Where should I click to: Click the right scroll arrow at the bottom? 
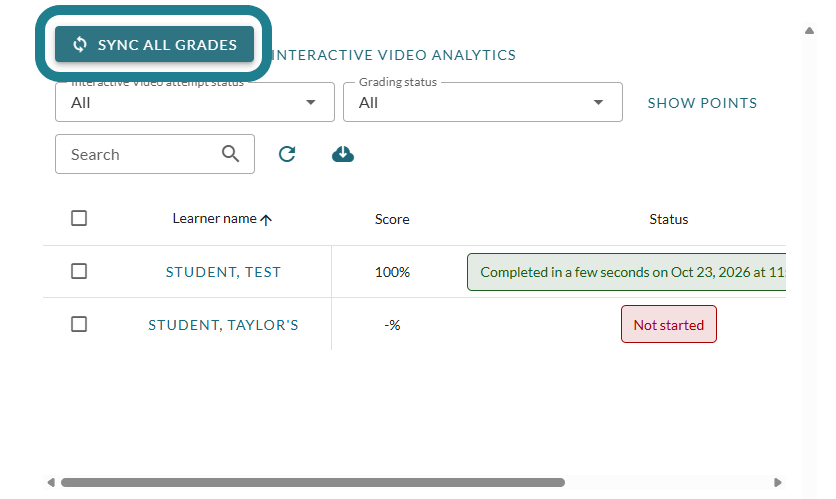coord(778,482)
